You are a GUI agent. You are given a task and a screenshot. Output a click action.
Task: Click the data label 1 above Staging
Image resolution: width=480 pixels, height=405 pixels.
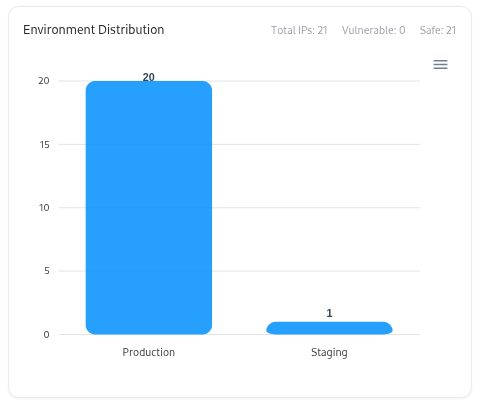point(329,313)
